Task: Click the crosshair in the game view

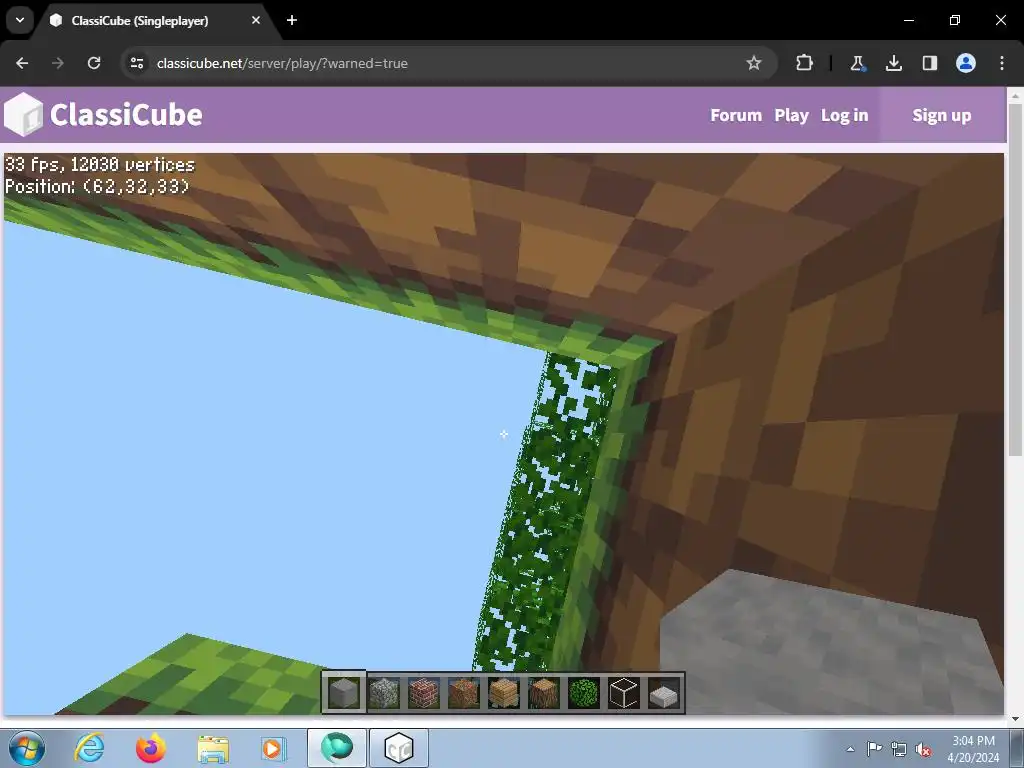Action: point(504,434)
